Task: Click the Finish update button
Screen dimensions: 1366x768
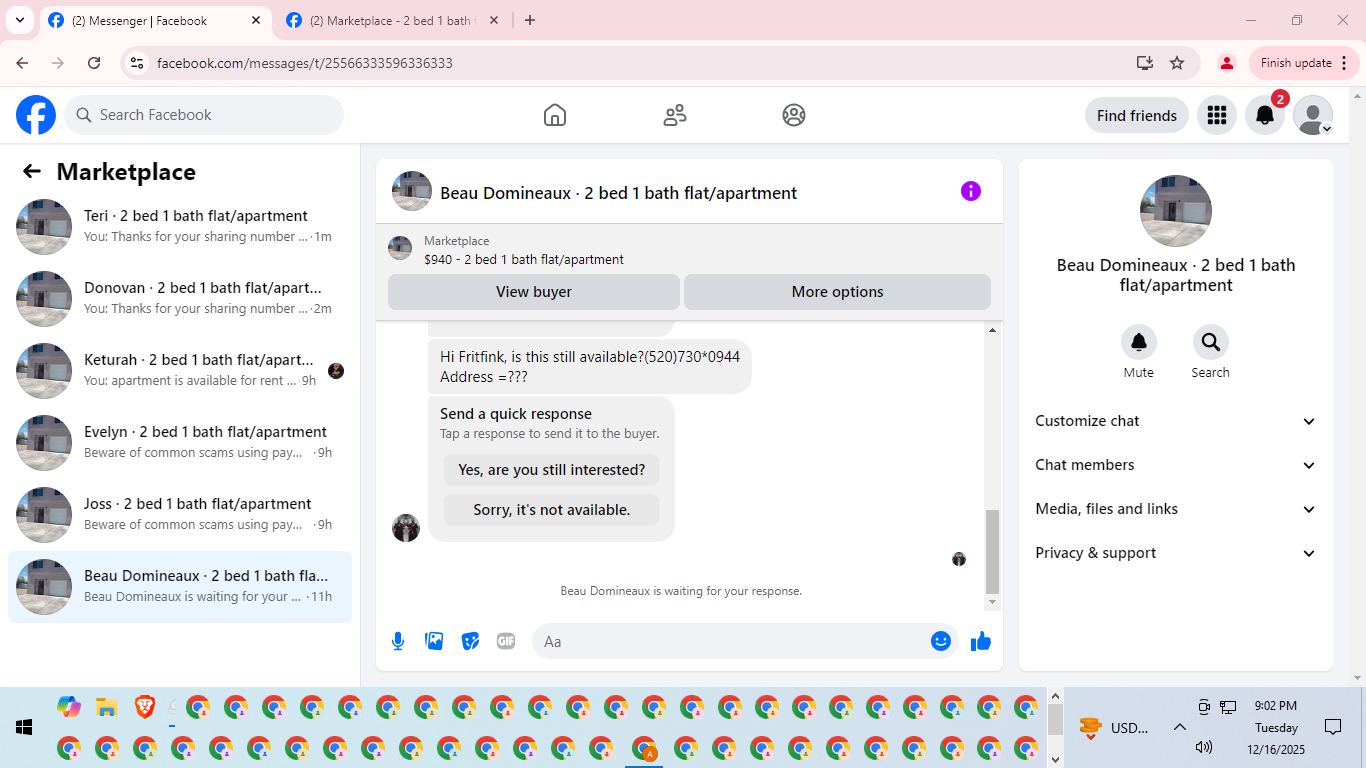Action: click(x=1303, y=63)
